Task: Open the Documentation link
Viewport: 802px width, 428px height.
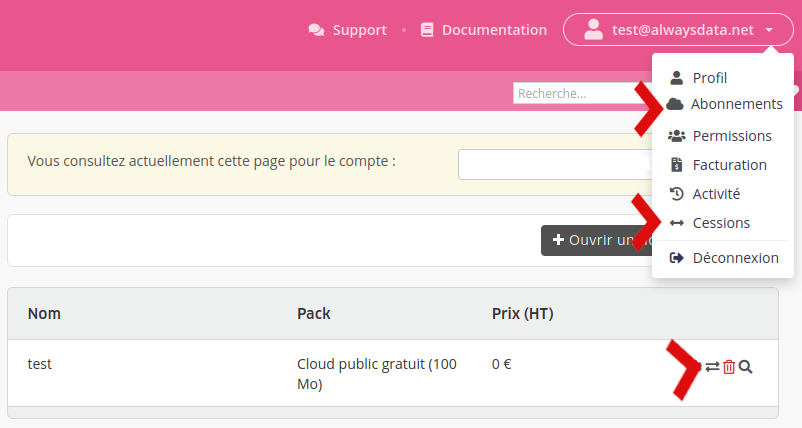Action: pos(494,30)
